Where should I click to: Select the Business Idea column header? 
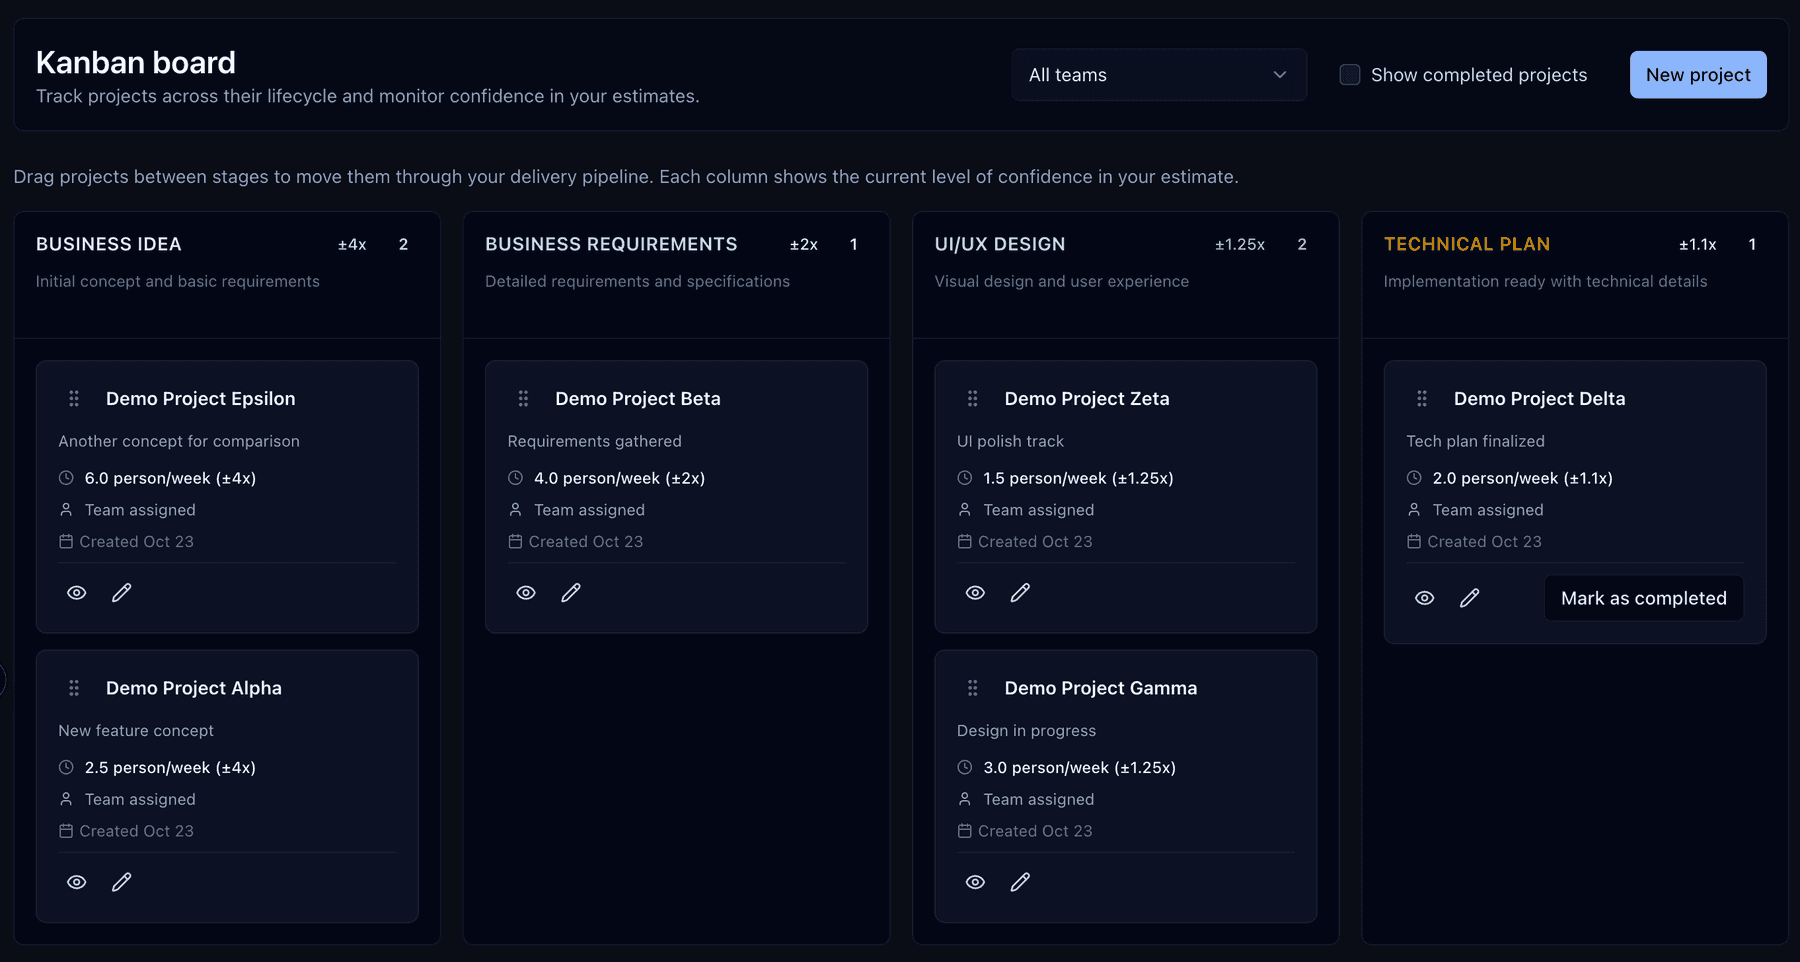pyautogui.click(x=109, y=244)
